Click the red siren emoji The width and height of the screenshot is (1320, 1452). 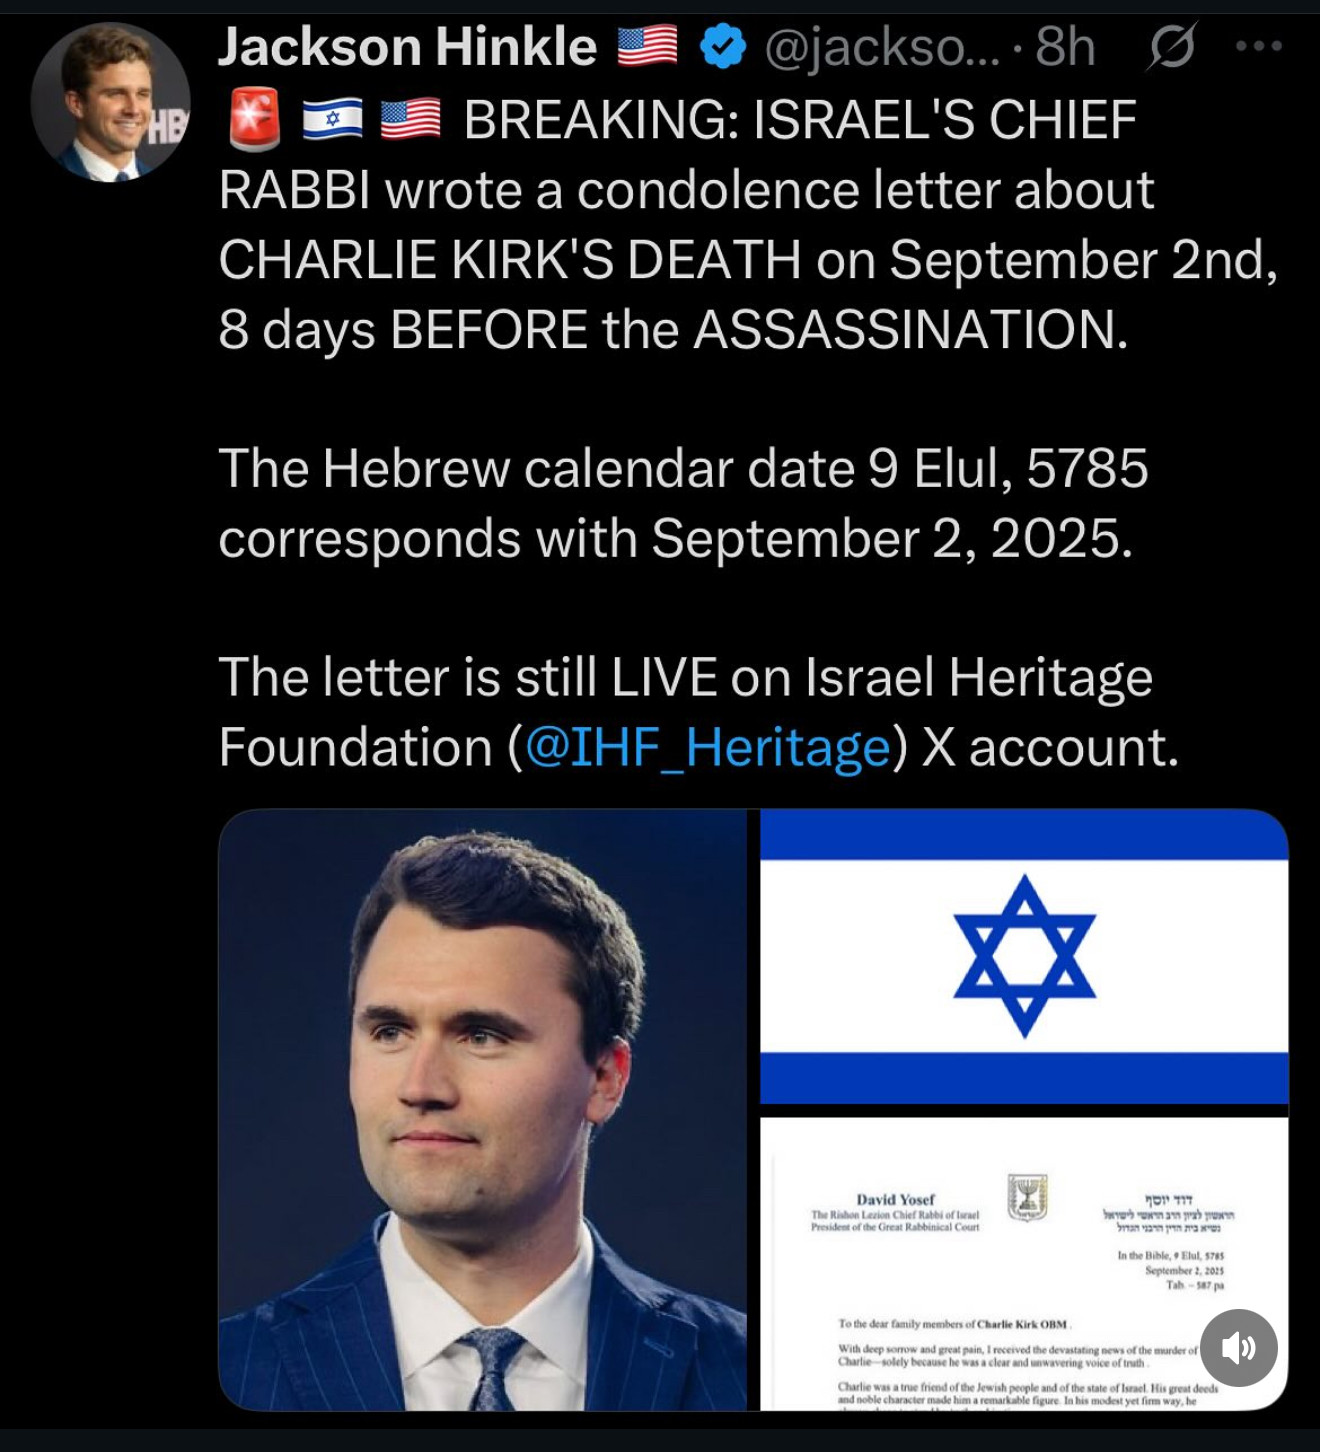[254, 119]
